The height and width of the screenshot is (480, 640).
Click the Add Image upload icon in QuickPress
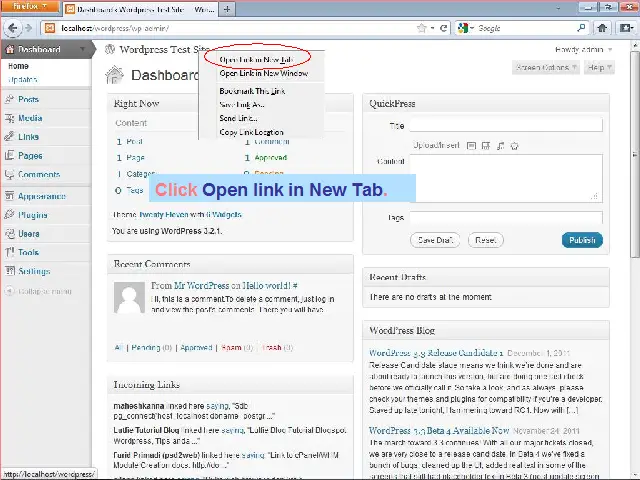point(473,146)
